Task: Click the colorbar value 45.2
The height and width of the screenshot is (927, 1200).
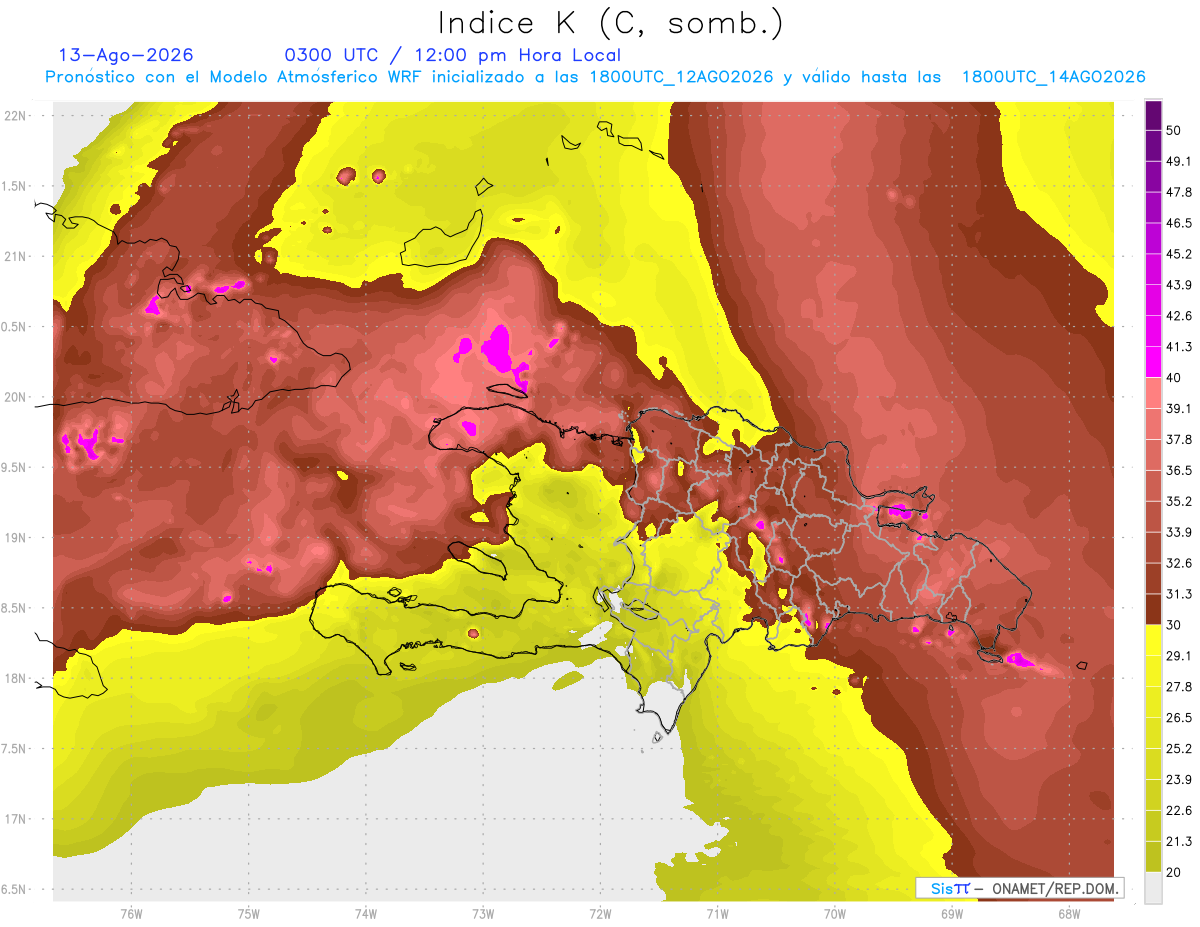Action: [1178, 254]
